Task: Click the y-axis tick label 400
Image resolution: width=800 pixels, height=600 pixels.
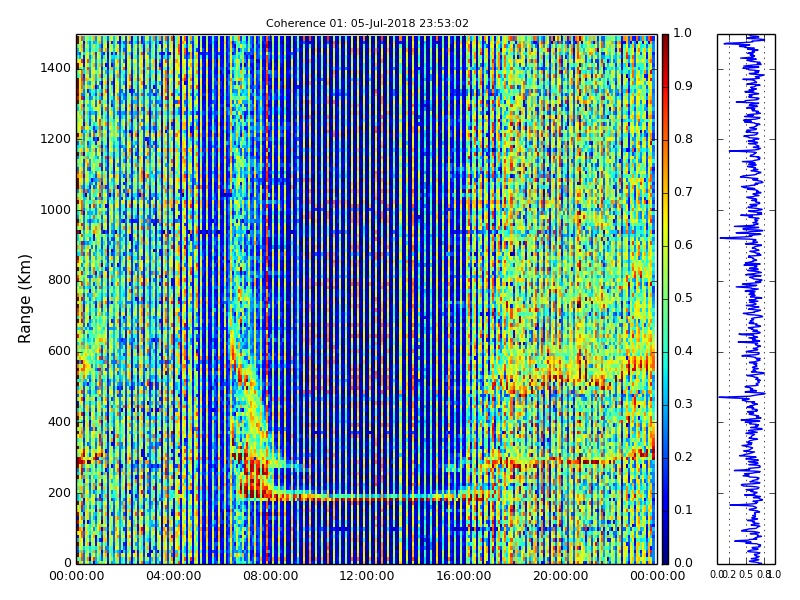Action: [59, 422]
